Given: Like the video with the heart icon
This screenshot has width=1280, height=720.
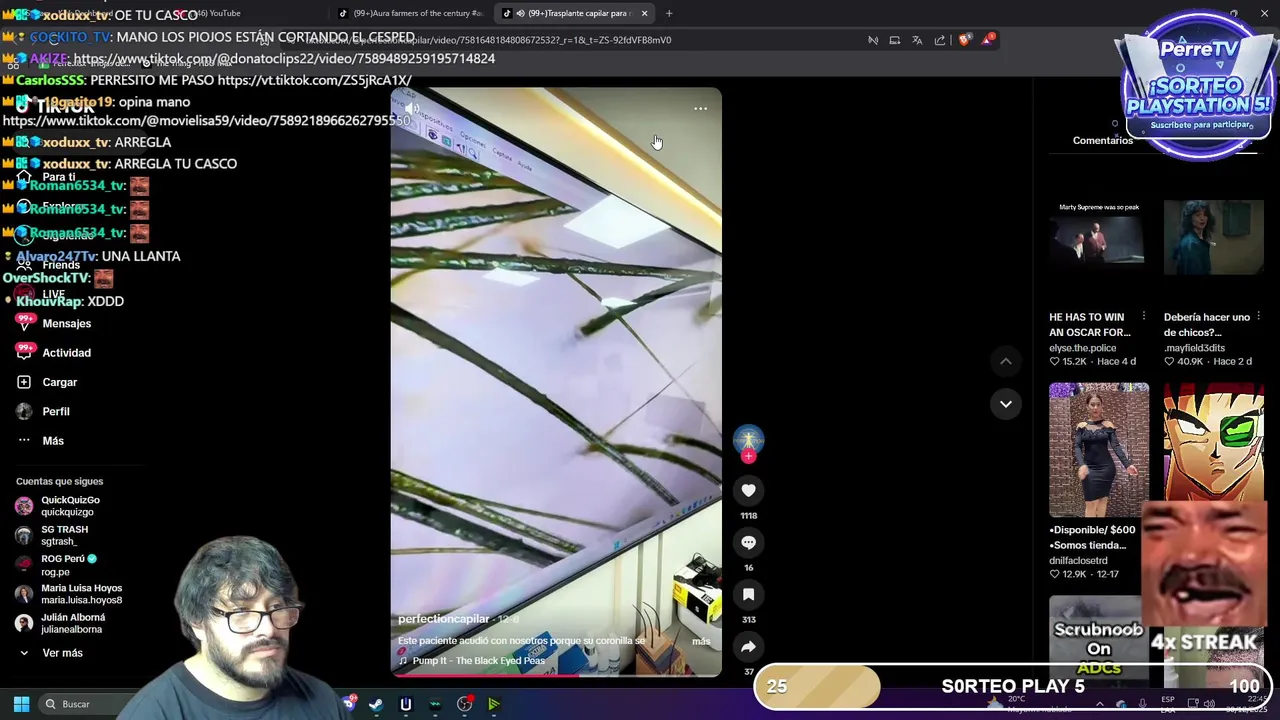Looking at the screenshot, I should pos(748,490).
